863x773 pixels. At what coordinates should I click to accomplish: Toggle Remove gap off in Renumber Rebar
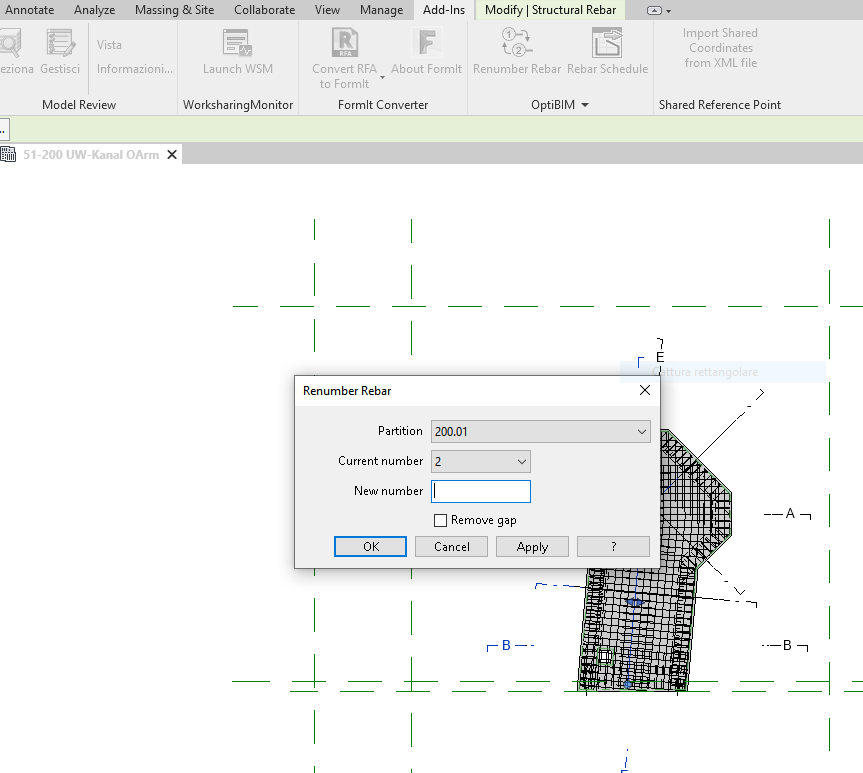(x=440, y=520)
